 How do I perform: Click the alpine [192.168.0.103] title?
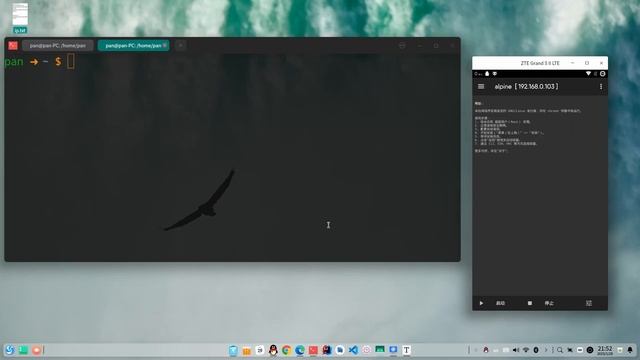pyautogui.click(x=526, y=87)
